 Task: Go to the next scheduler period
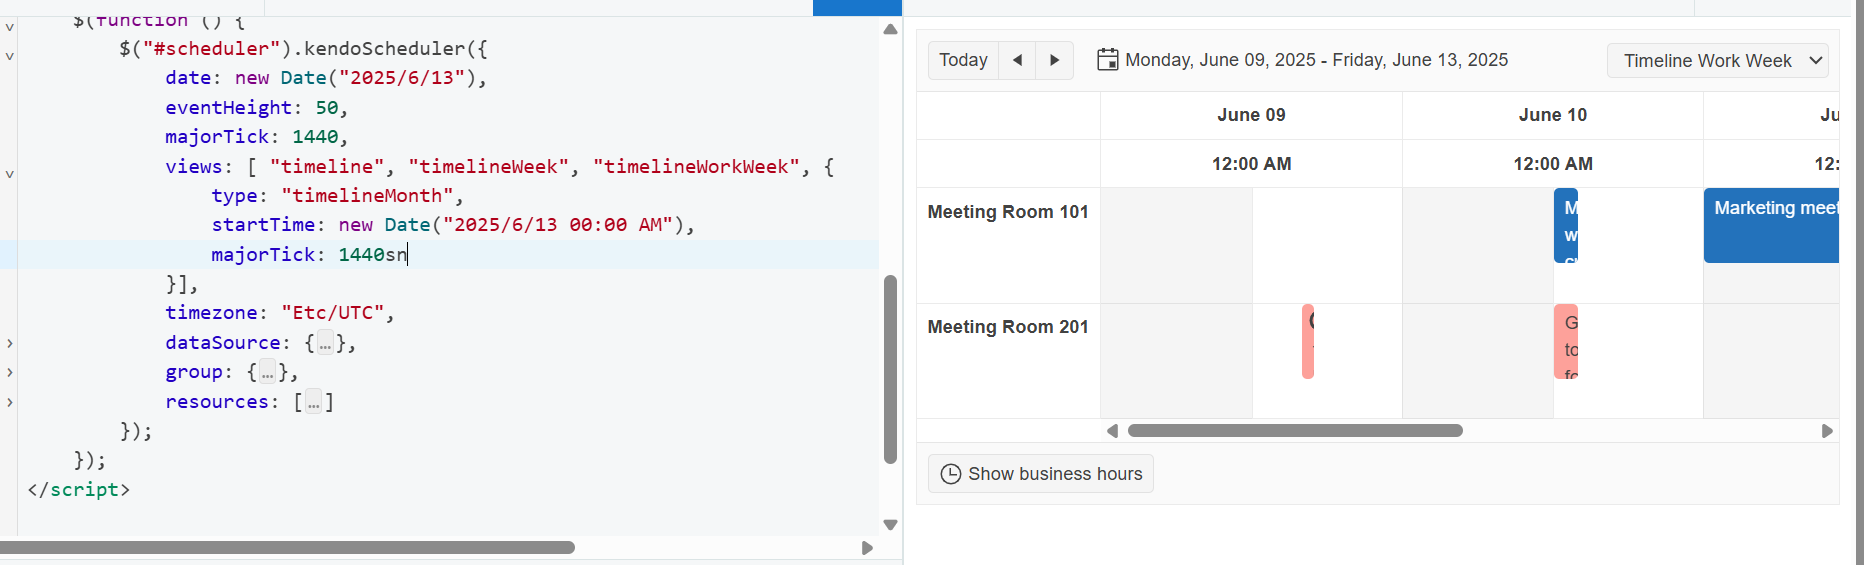coord(1054,60)
